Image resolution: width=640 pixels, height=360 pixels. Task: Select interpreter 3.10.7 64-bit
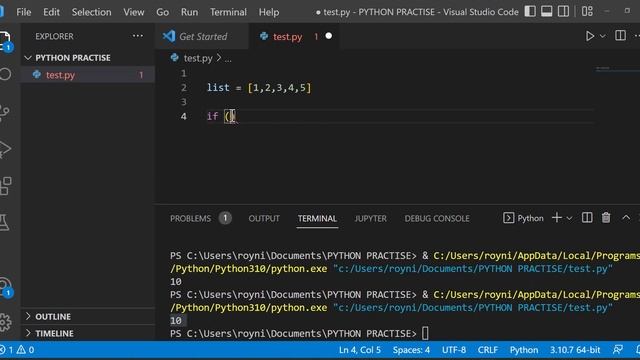point(575,350)
